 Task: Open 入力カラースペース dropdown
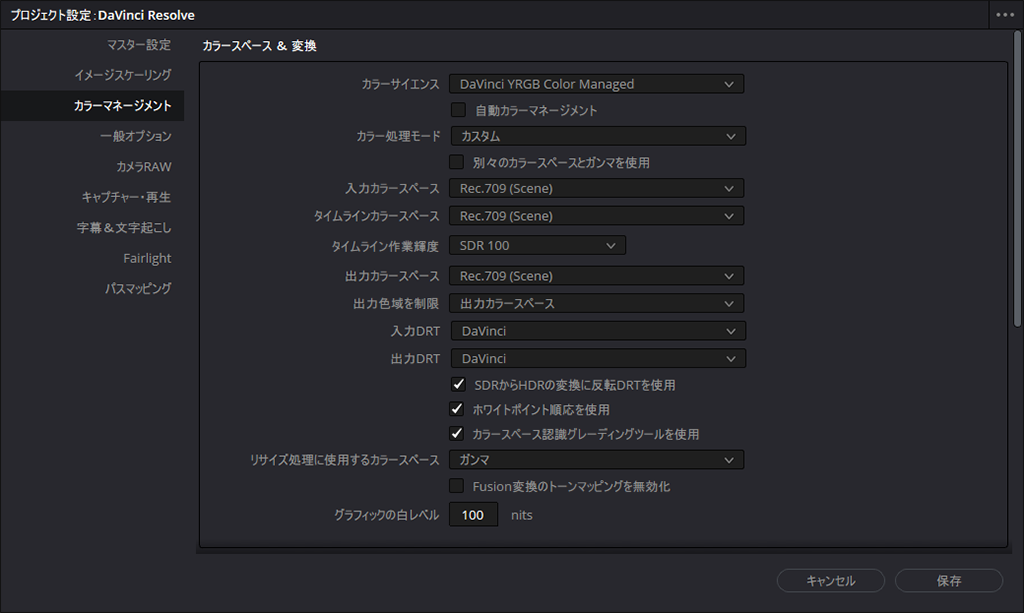596,188
